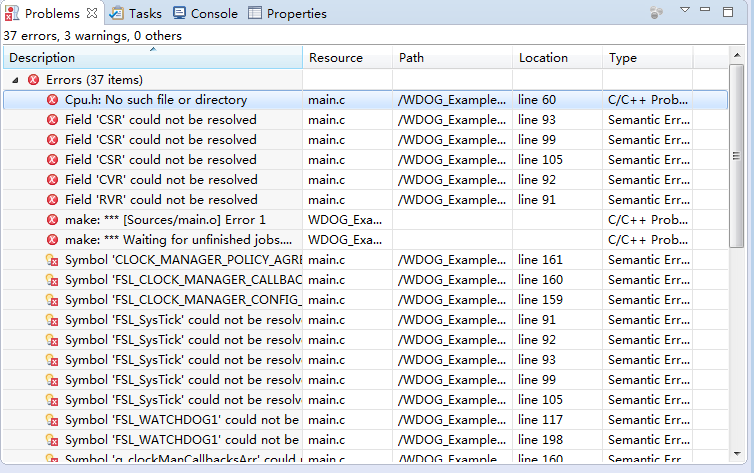Click the vertical scrollbar thumb
The height and width of the screenshot is (473, 754).
[x=736, y=156]
